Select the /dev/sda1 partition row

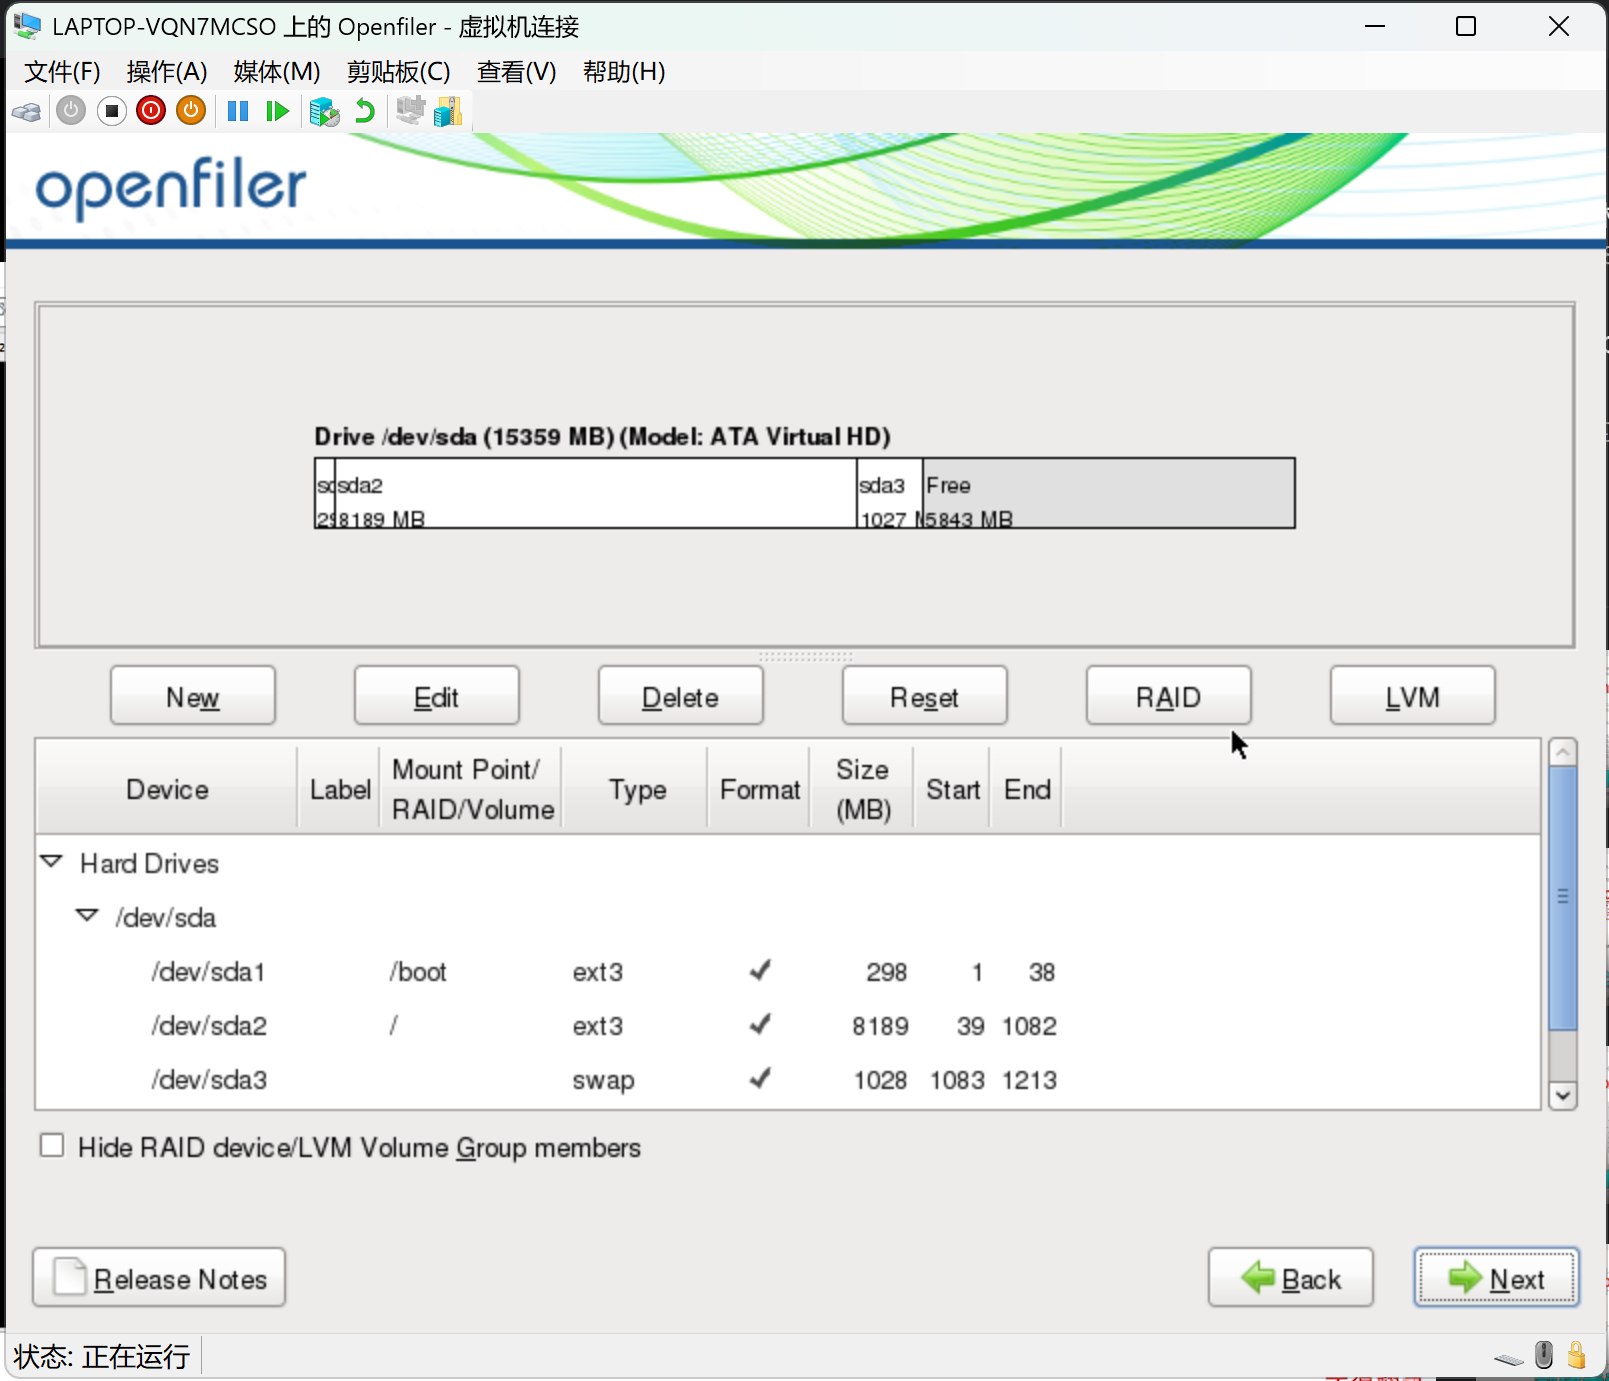[788, 972]
